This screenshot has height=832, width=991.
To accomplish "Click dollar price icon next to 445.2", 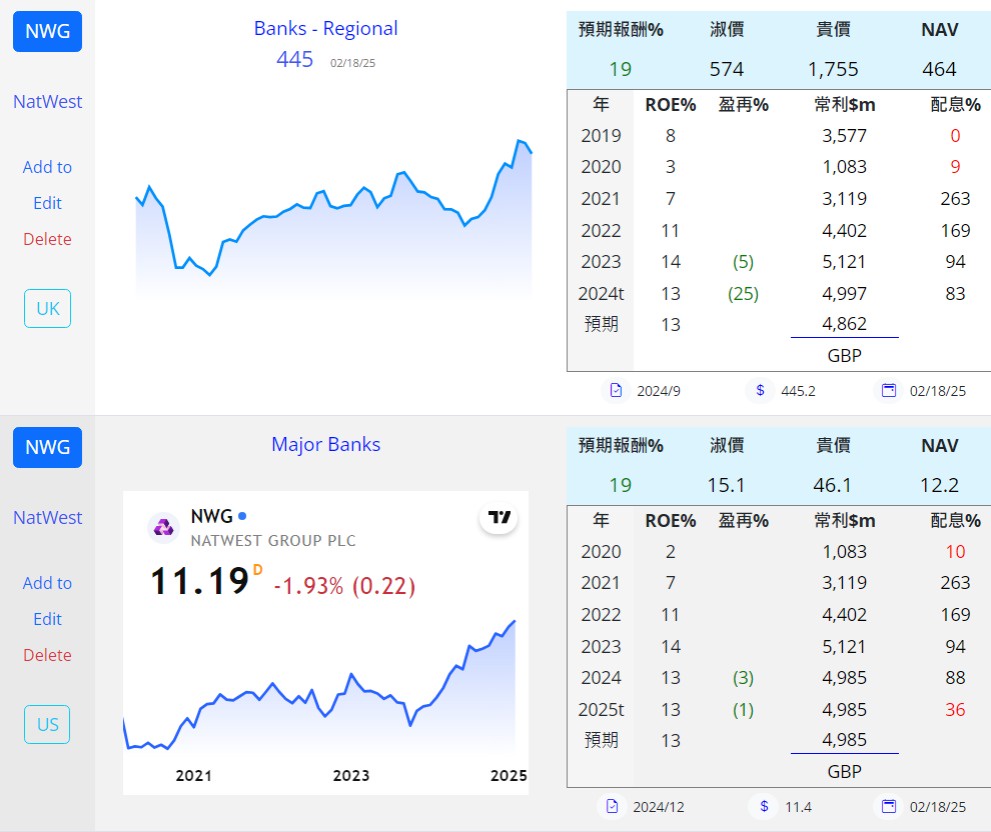I will (760, 391).
